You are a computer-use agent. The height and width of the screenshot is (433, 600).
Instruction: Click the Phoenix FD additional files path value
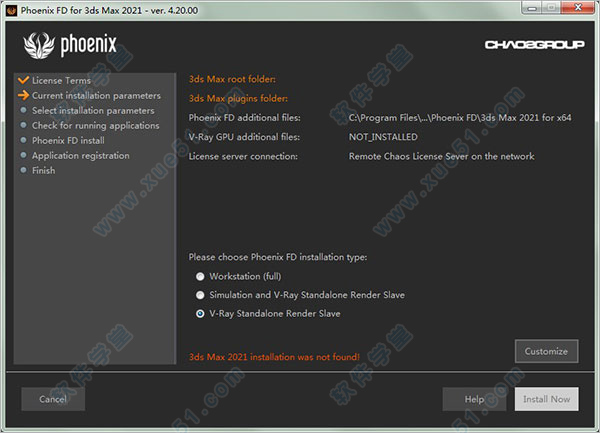(460, 118)
